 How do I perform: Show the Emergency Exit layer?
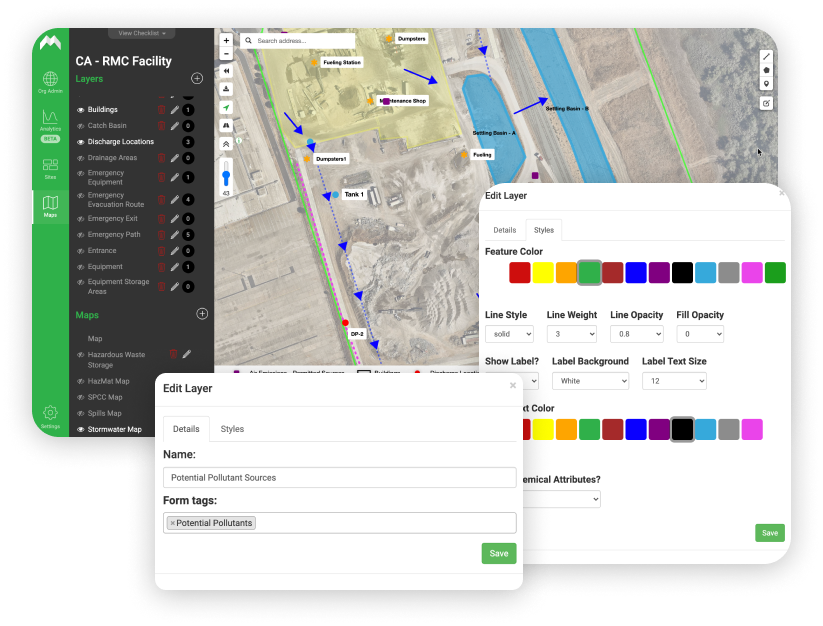coord(81,219)
